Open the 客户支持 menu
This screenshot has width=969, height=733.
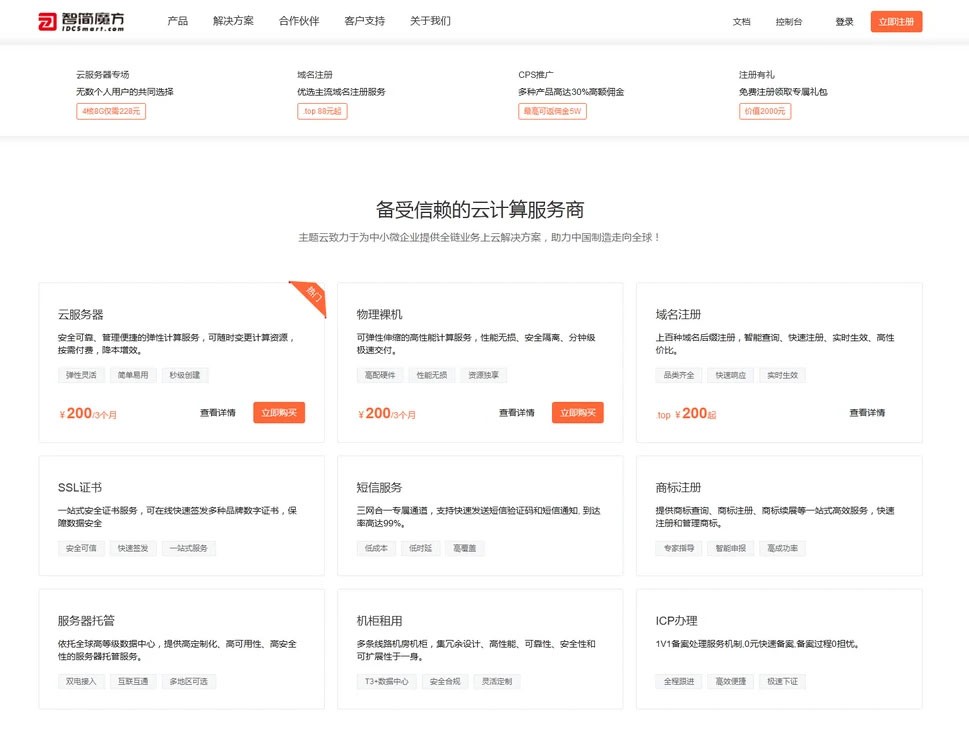[365, 21]
